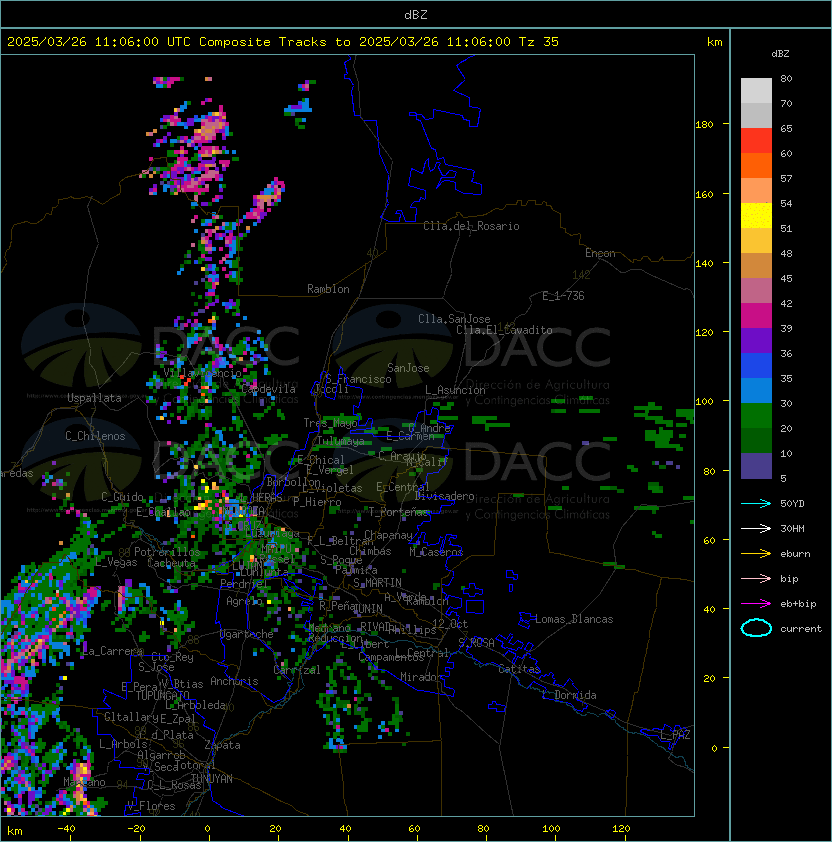Click the magenta eb+bip arrow in legend

(x=756, y=604)
